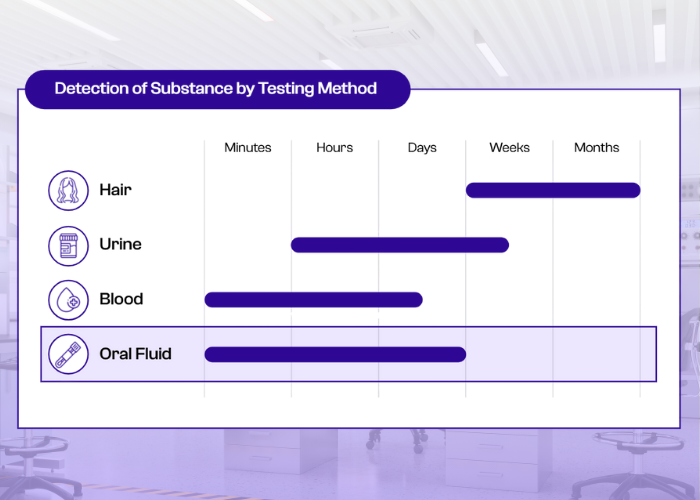The image size is (700, 500).
Task: Click the Hair detection window bar
Action: 553,190
